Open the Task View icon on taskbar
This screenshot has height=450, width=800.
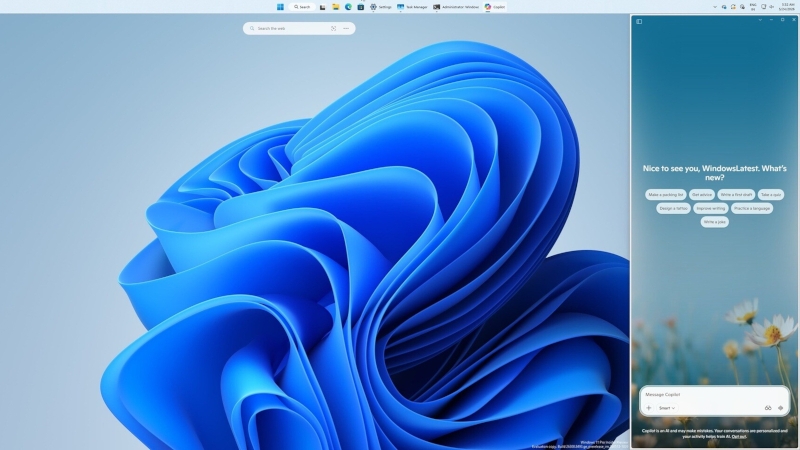click(x=322, y=7)
